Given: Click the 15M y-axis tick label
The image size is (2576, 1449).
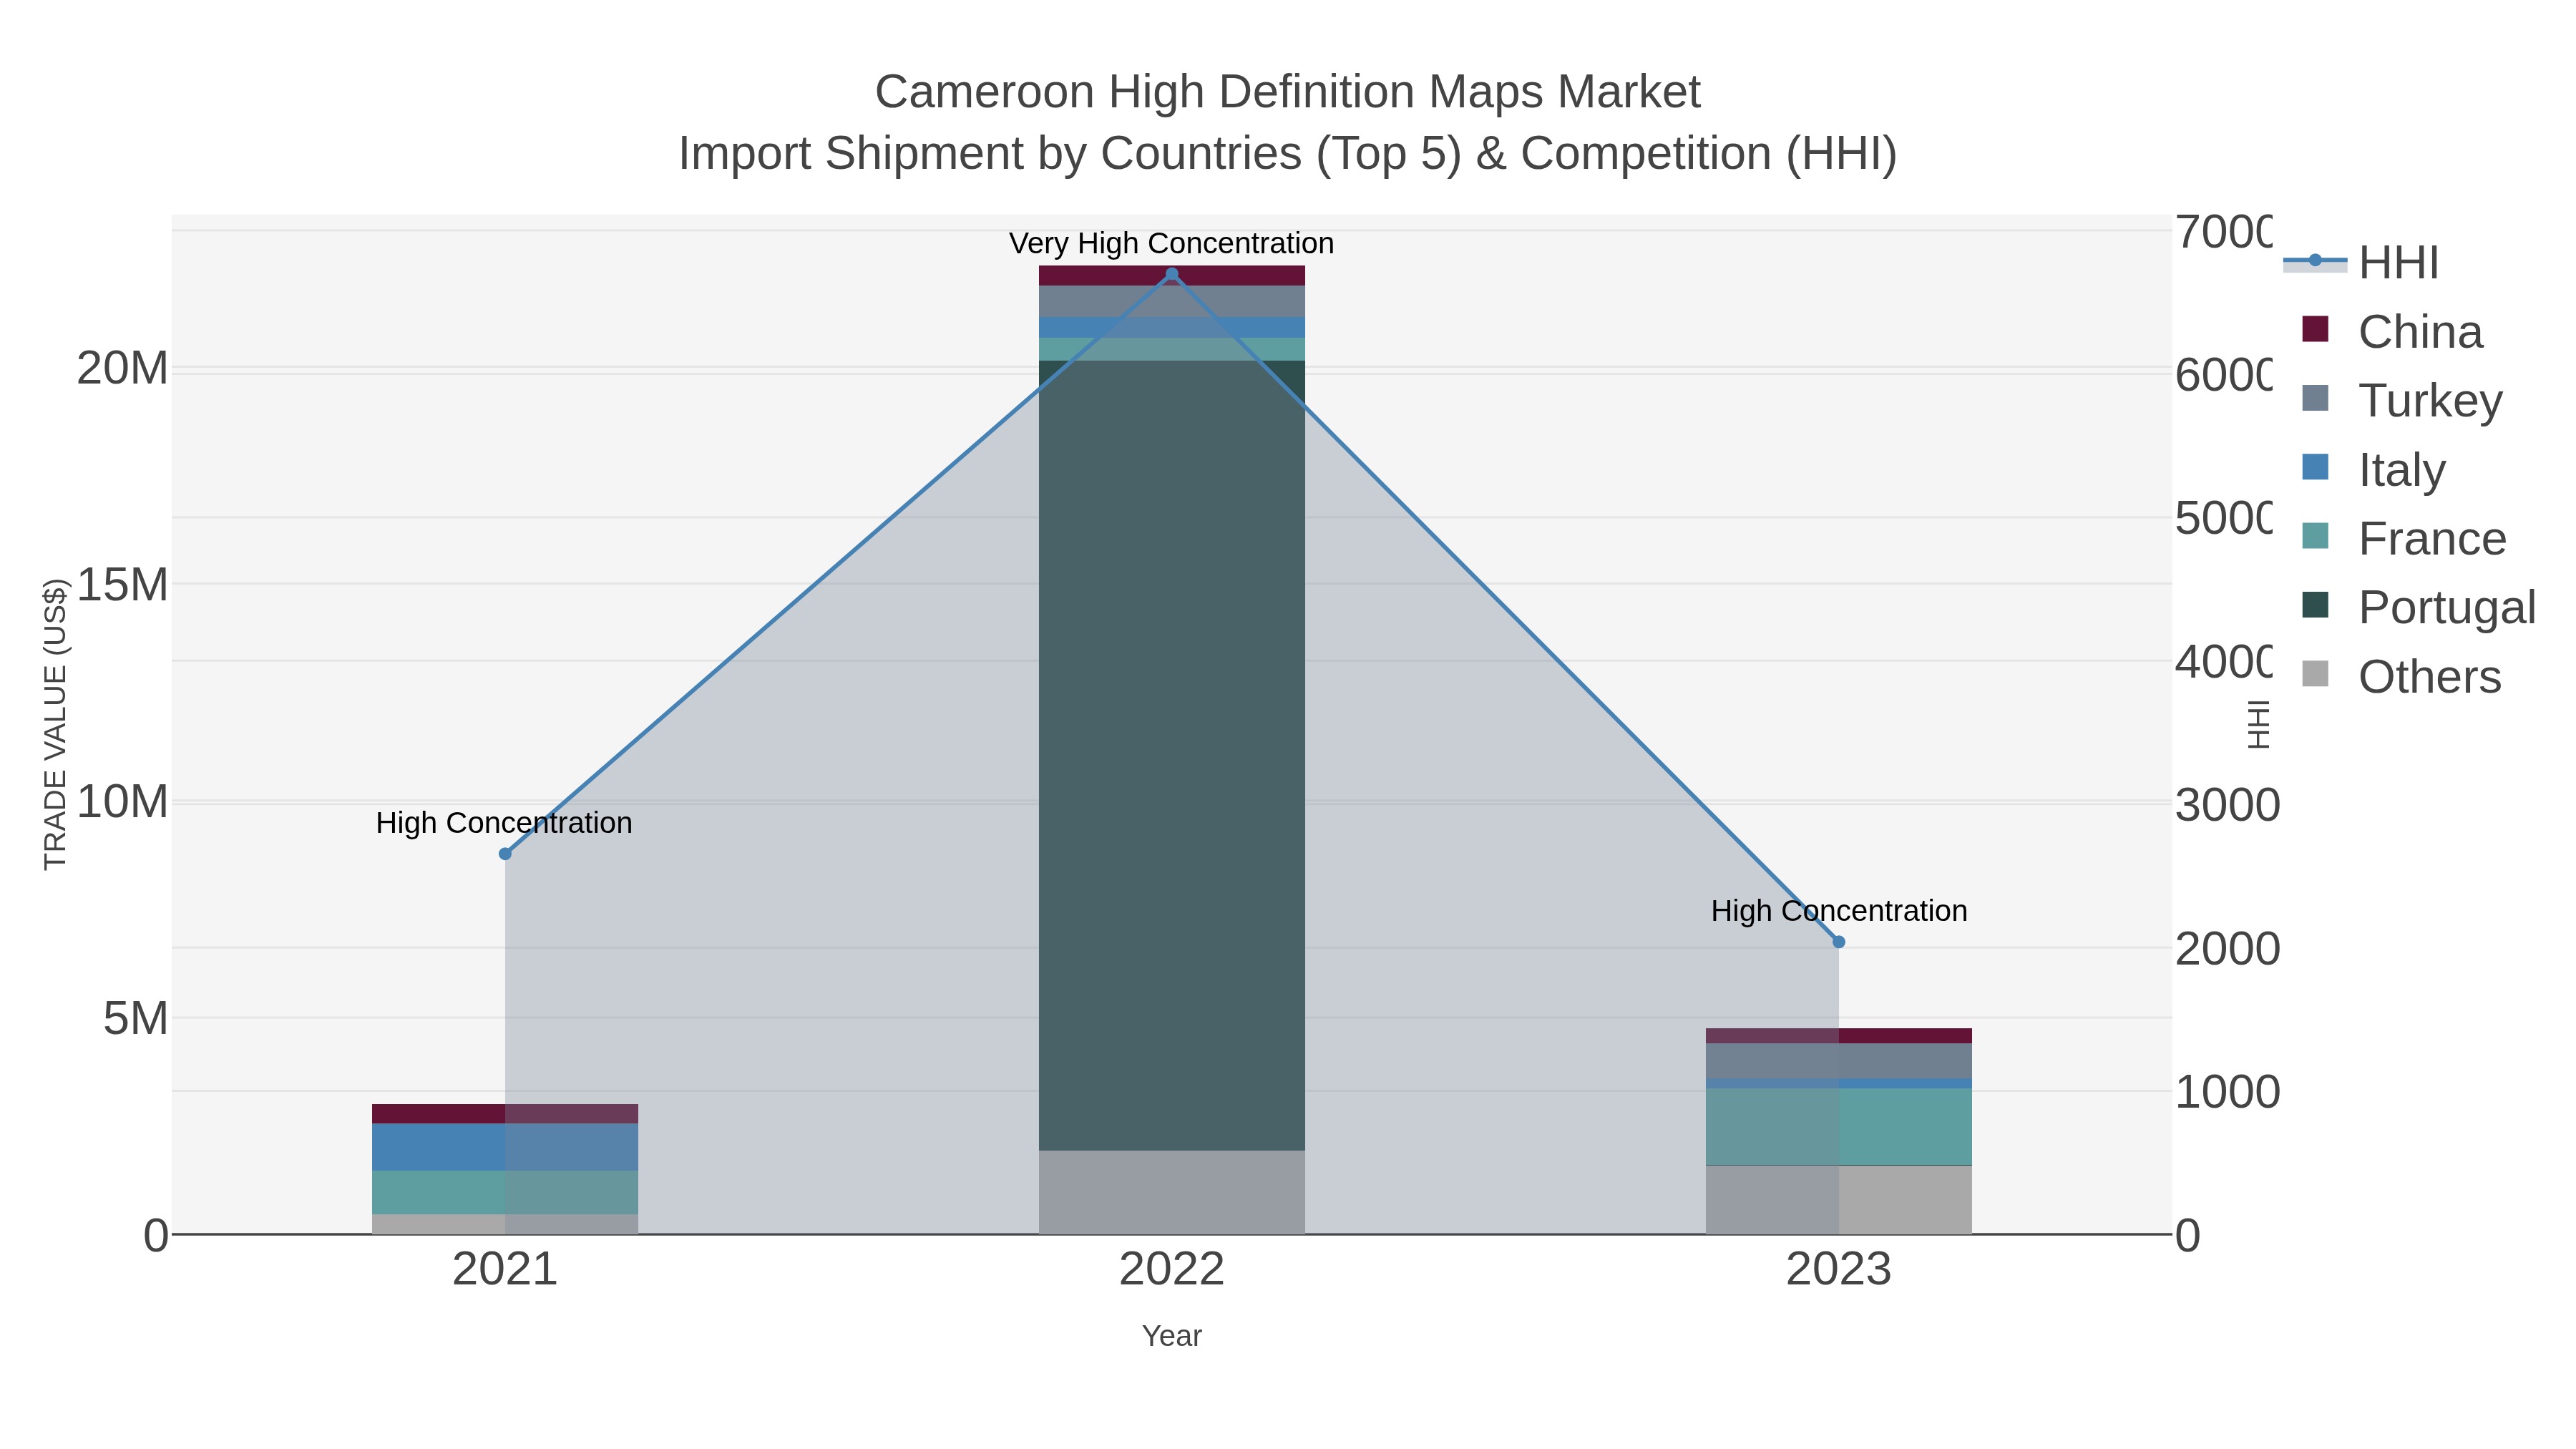Looking at the screenshot, I should (x=122, y=585).
